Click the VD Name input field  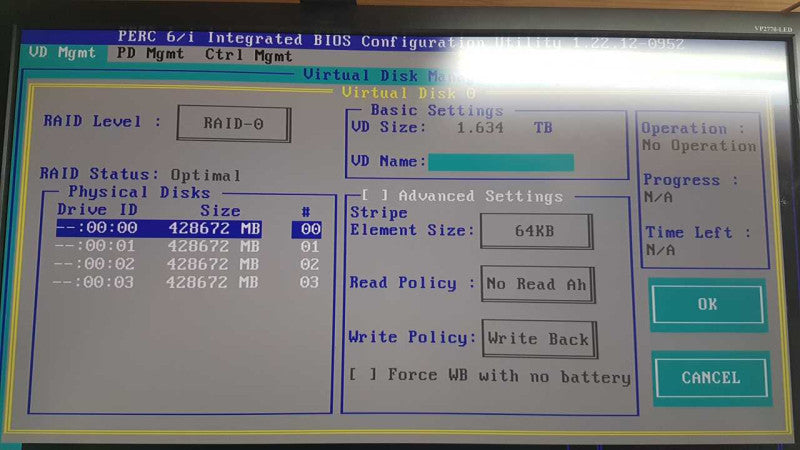pos(501,162)
